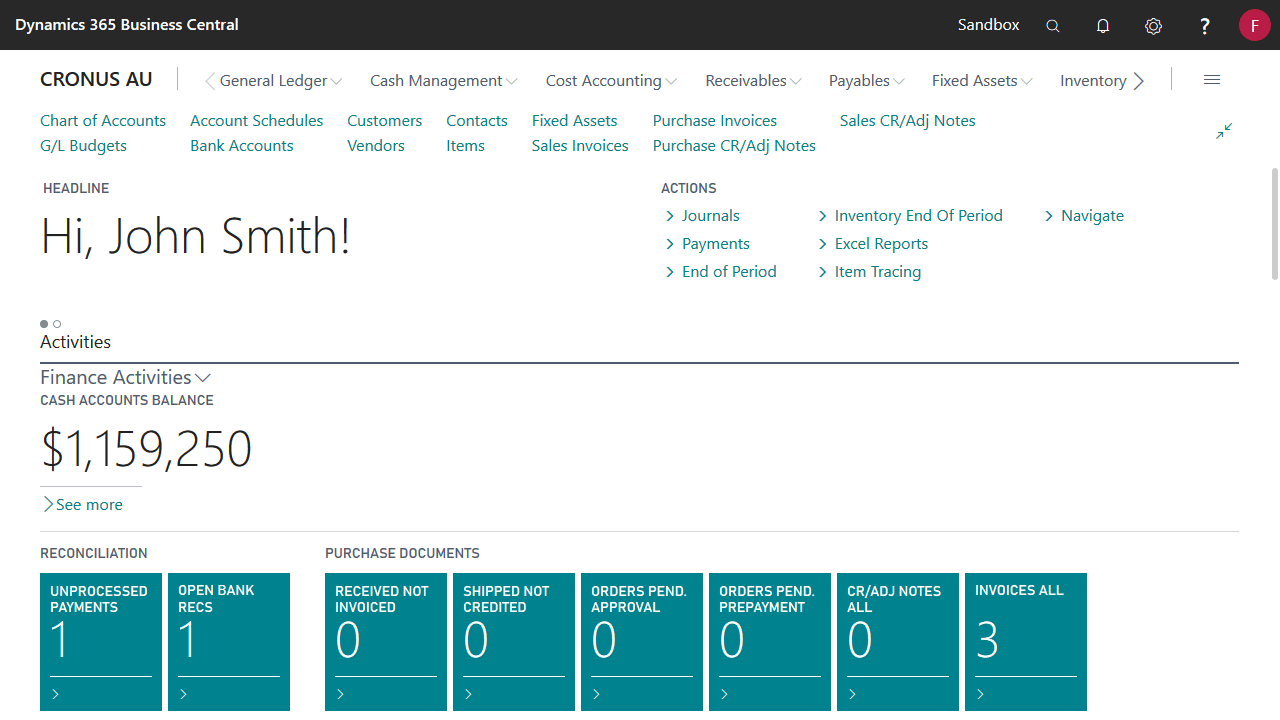Click the arrow on Unprocessed Payments tile
Image resolution: width=1280 pixels, height=720 pixels.
pyautogui.click(x=55, y=694)
